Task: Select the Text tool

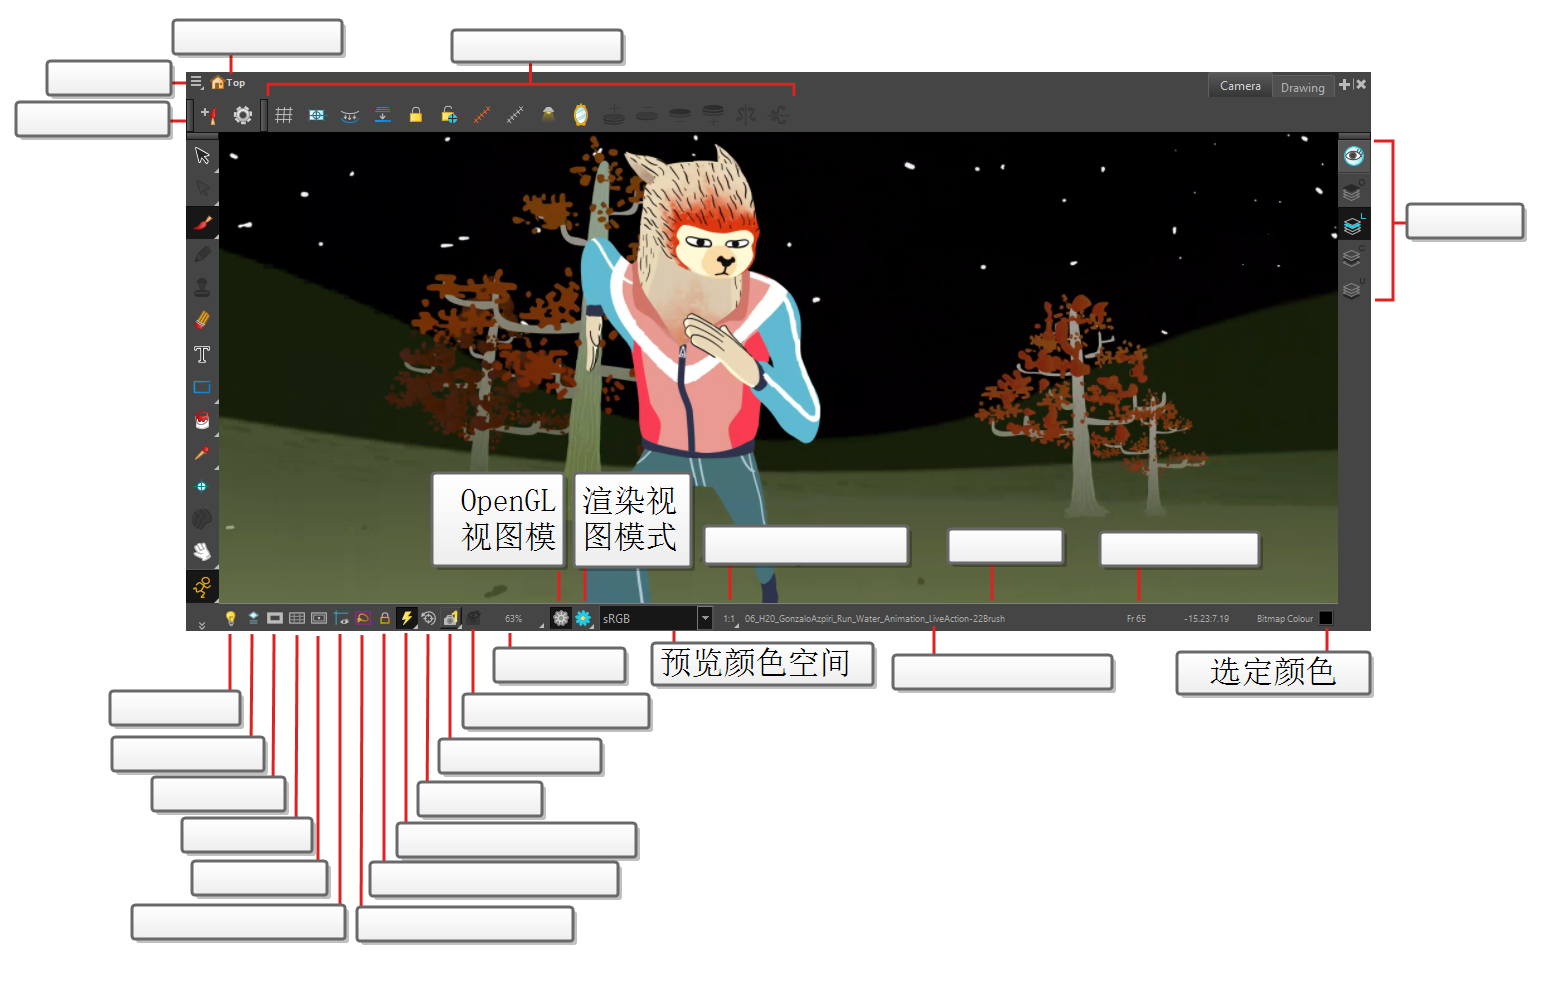Action: click(x=202, y=355)
